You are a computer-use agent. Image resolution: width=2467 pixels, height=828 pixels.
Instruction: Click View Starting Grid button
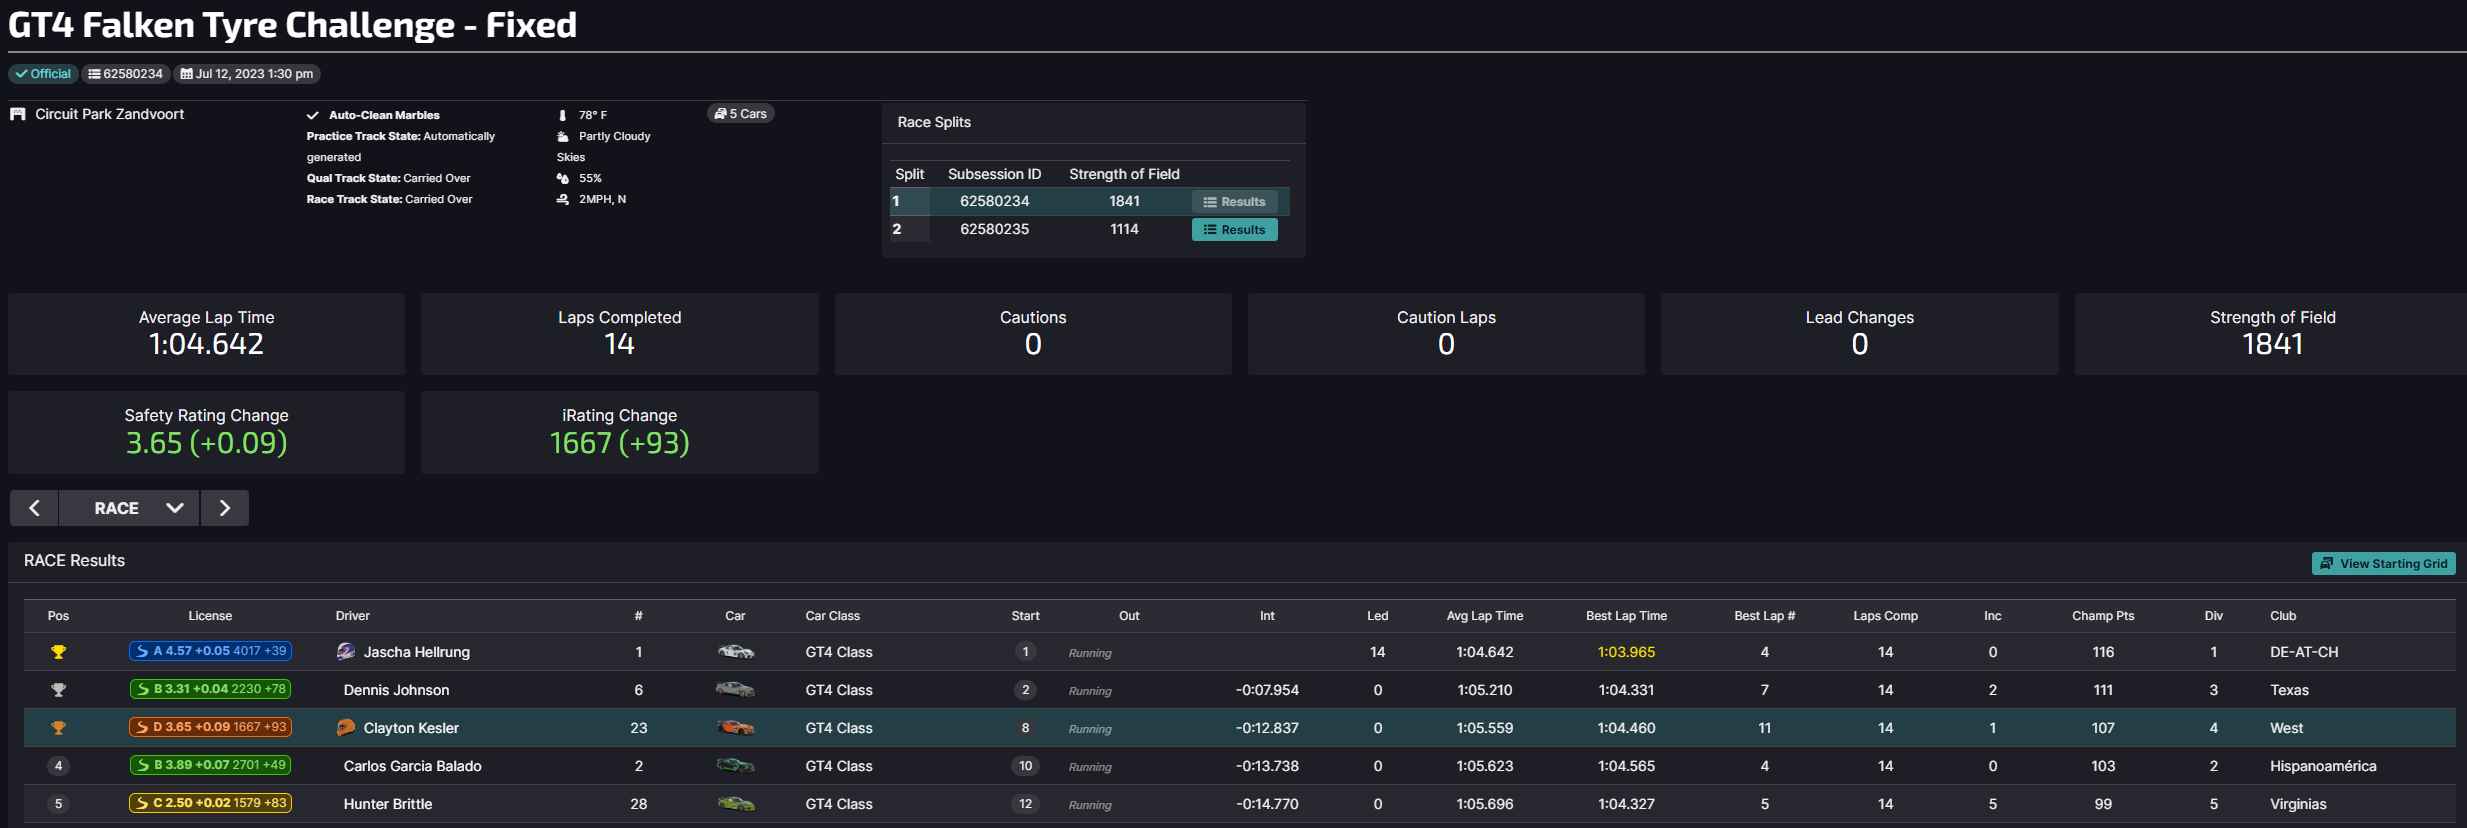[2383, 564]
